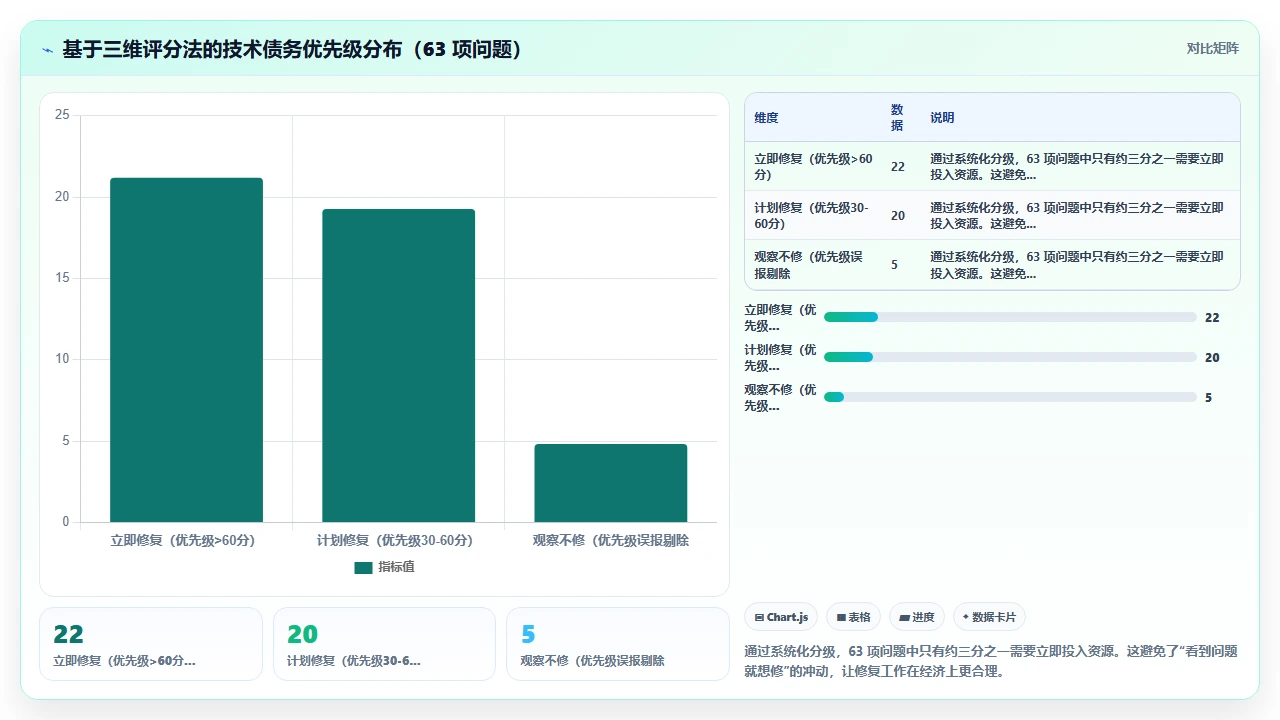Viewport: 1280px width, 720px height.
Task: Click the 观察不修 progress bar showing 5
Action: pyautogui.click(x=1010, y=397)
